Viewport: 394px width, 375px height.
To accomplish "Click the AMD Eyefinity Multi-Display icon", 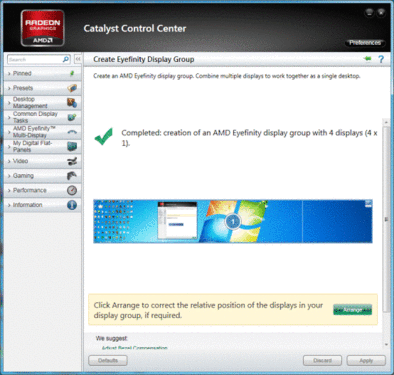I will 72,132.
